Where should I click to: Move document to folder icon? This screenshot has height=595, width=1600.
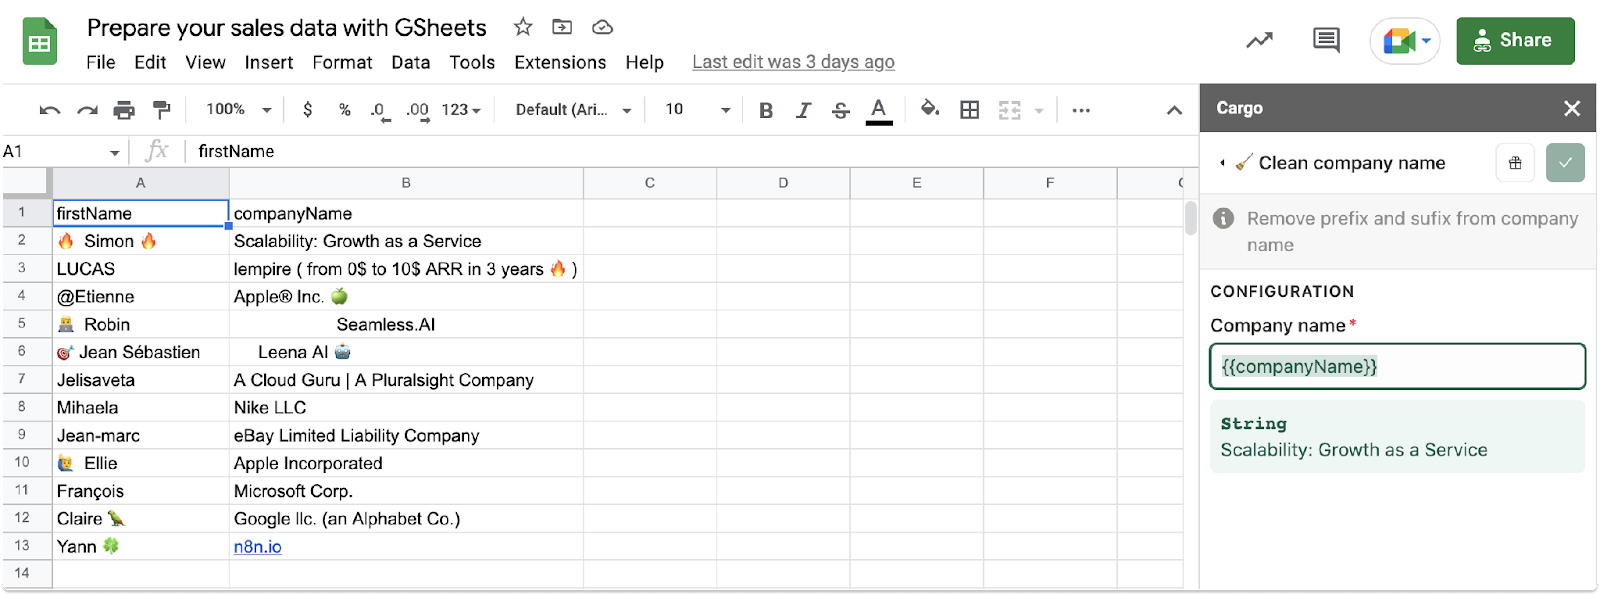(x=563, y=27)
